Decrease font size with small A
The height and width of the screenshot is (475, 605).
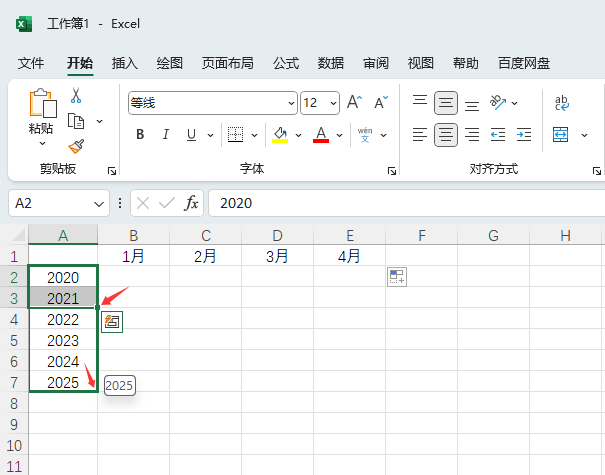[x=381, y=103]
